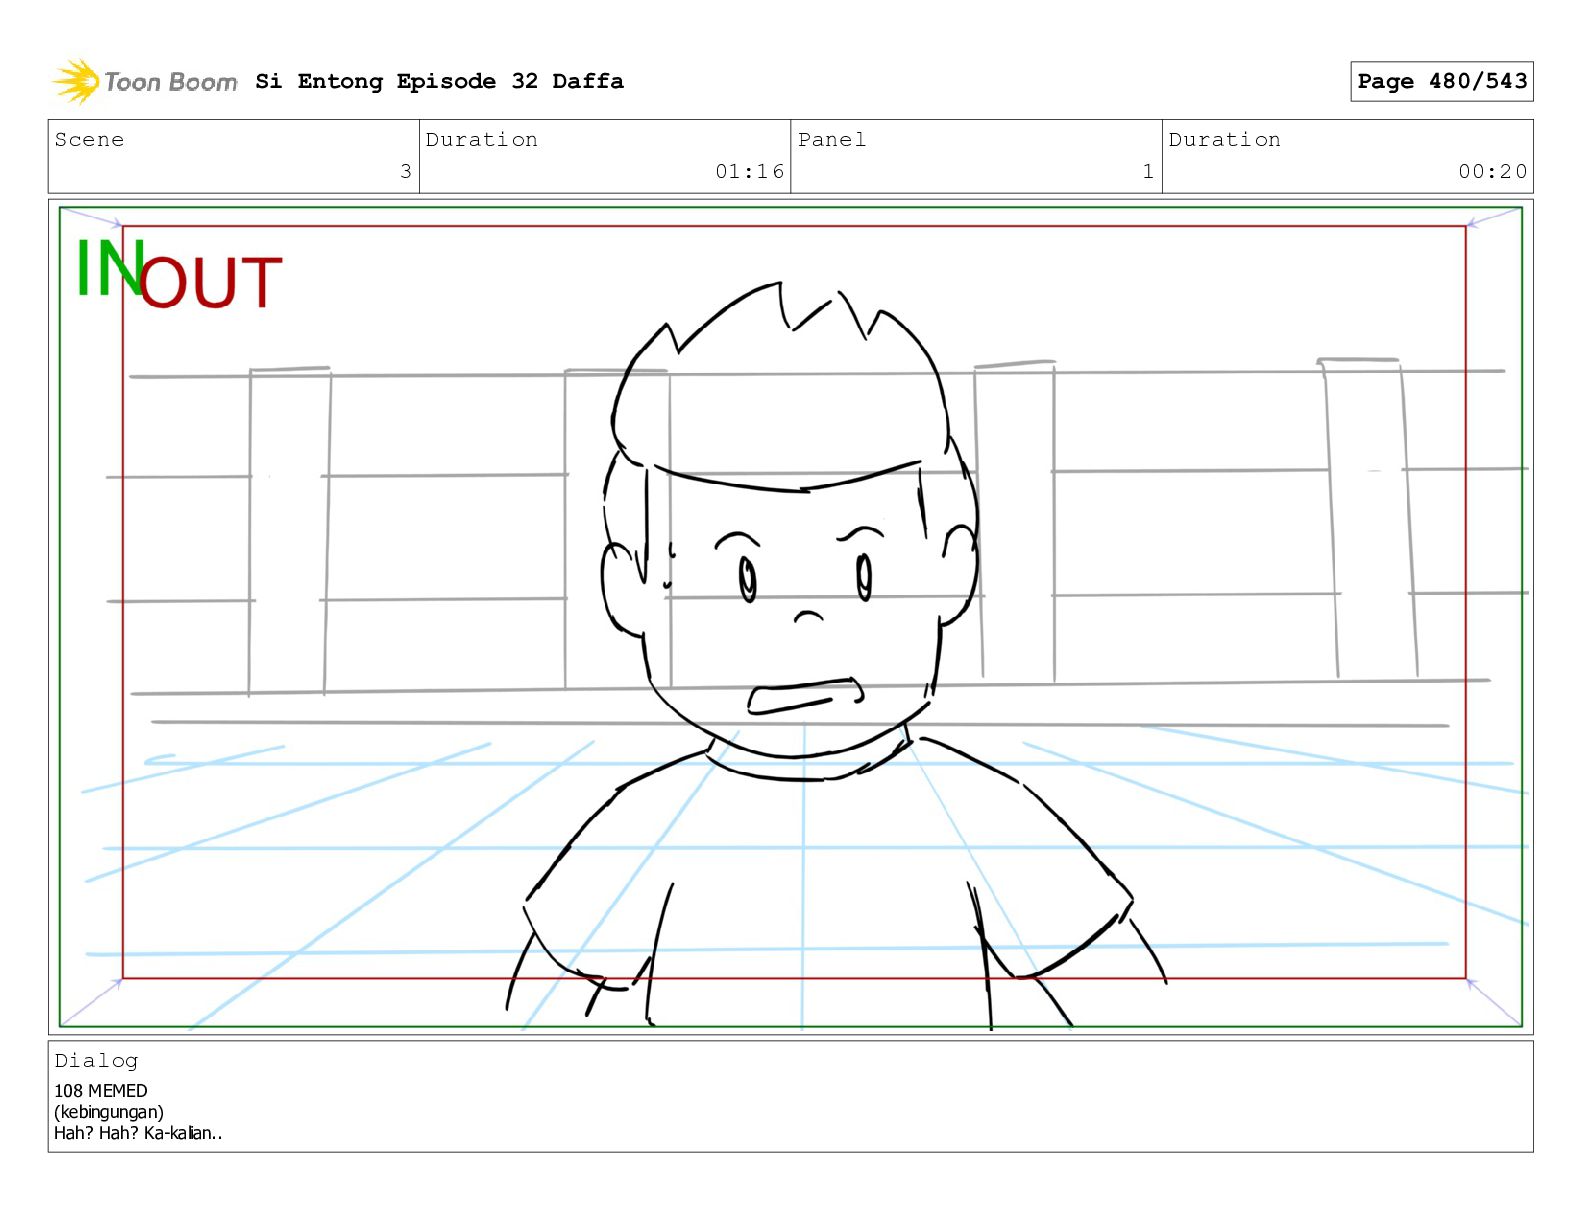Click the Toon Boom logo

coord(145,81)
